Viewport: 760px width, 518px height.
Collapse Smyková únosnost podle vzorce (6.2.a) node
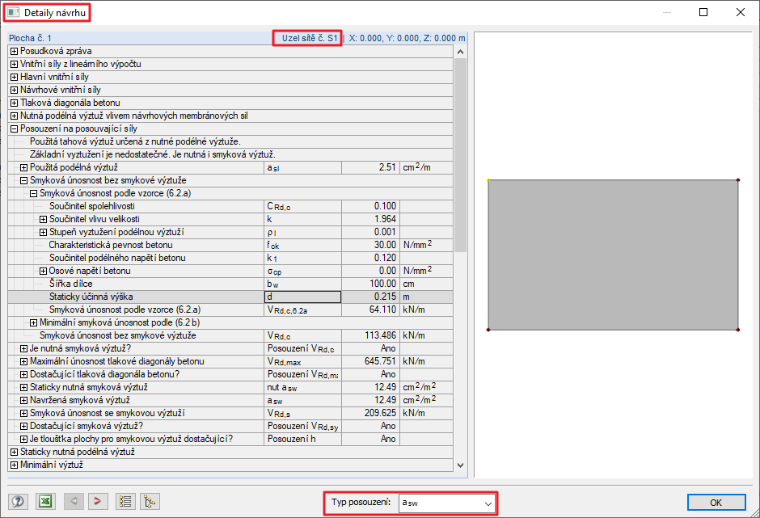click(x=33, y=193)
